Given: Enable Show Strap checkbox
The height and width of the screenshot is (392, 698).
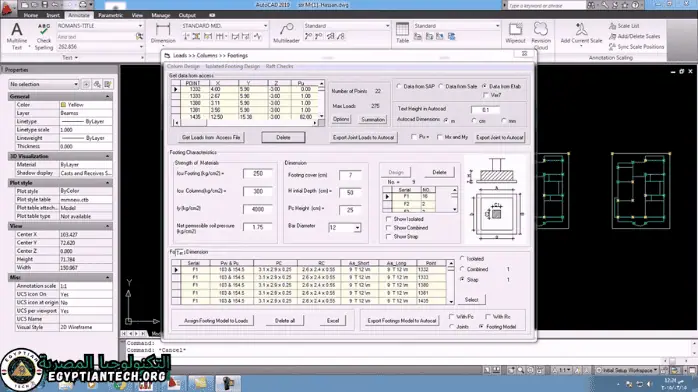Looking at the screenshot, I should (389, 237).
